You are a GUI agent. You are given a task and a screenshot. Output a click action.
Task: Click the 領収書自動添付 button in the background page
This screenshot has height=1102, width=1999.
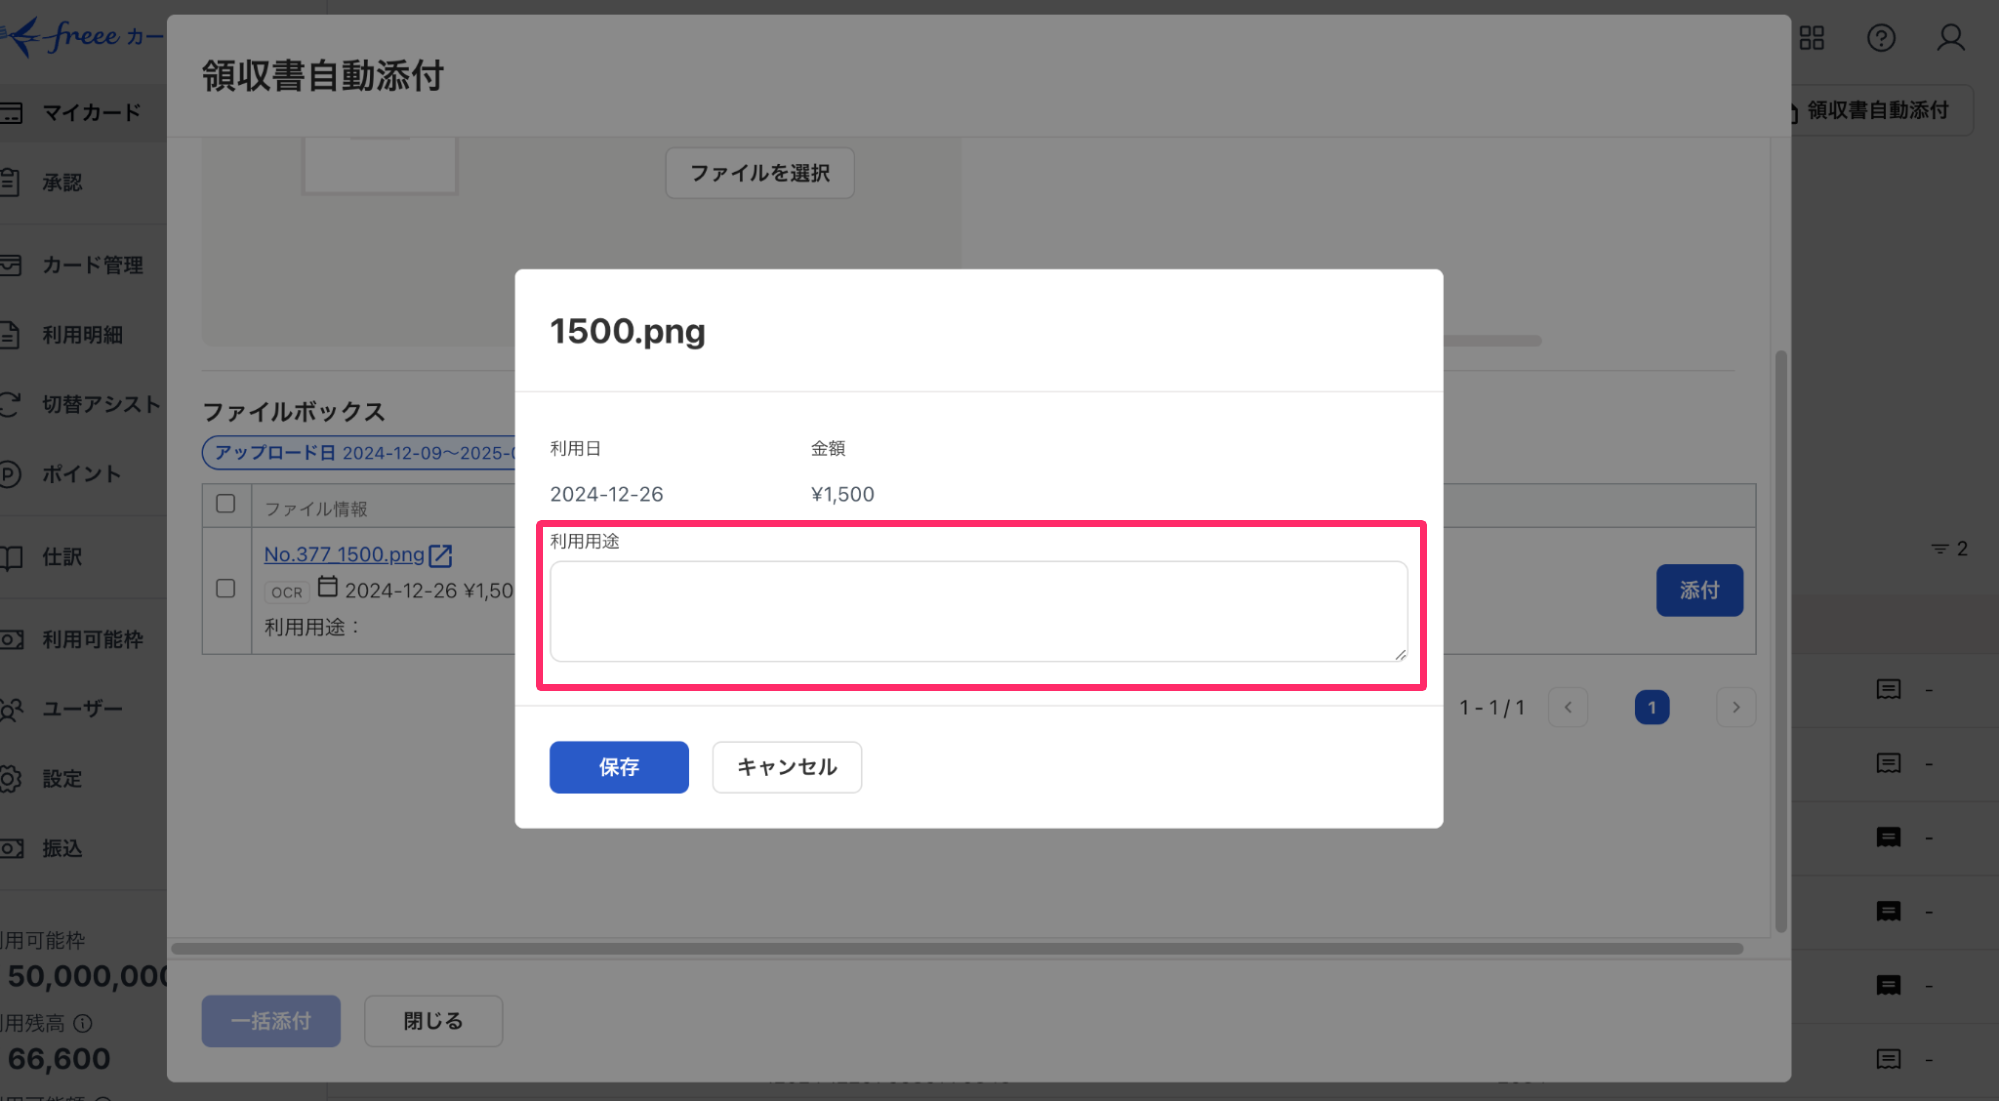1882,110
